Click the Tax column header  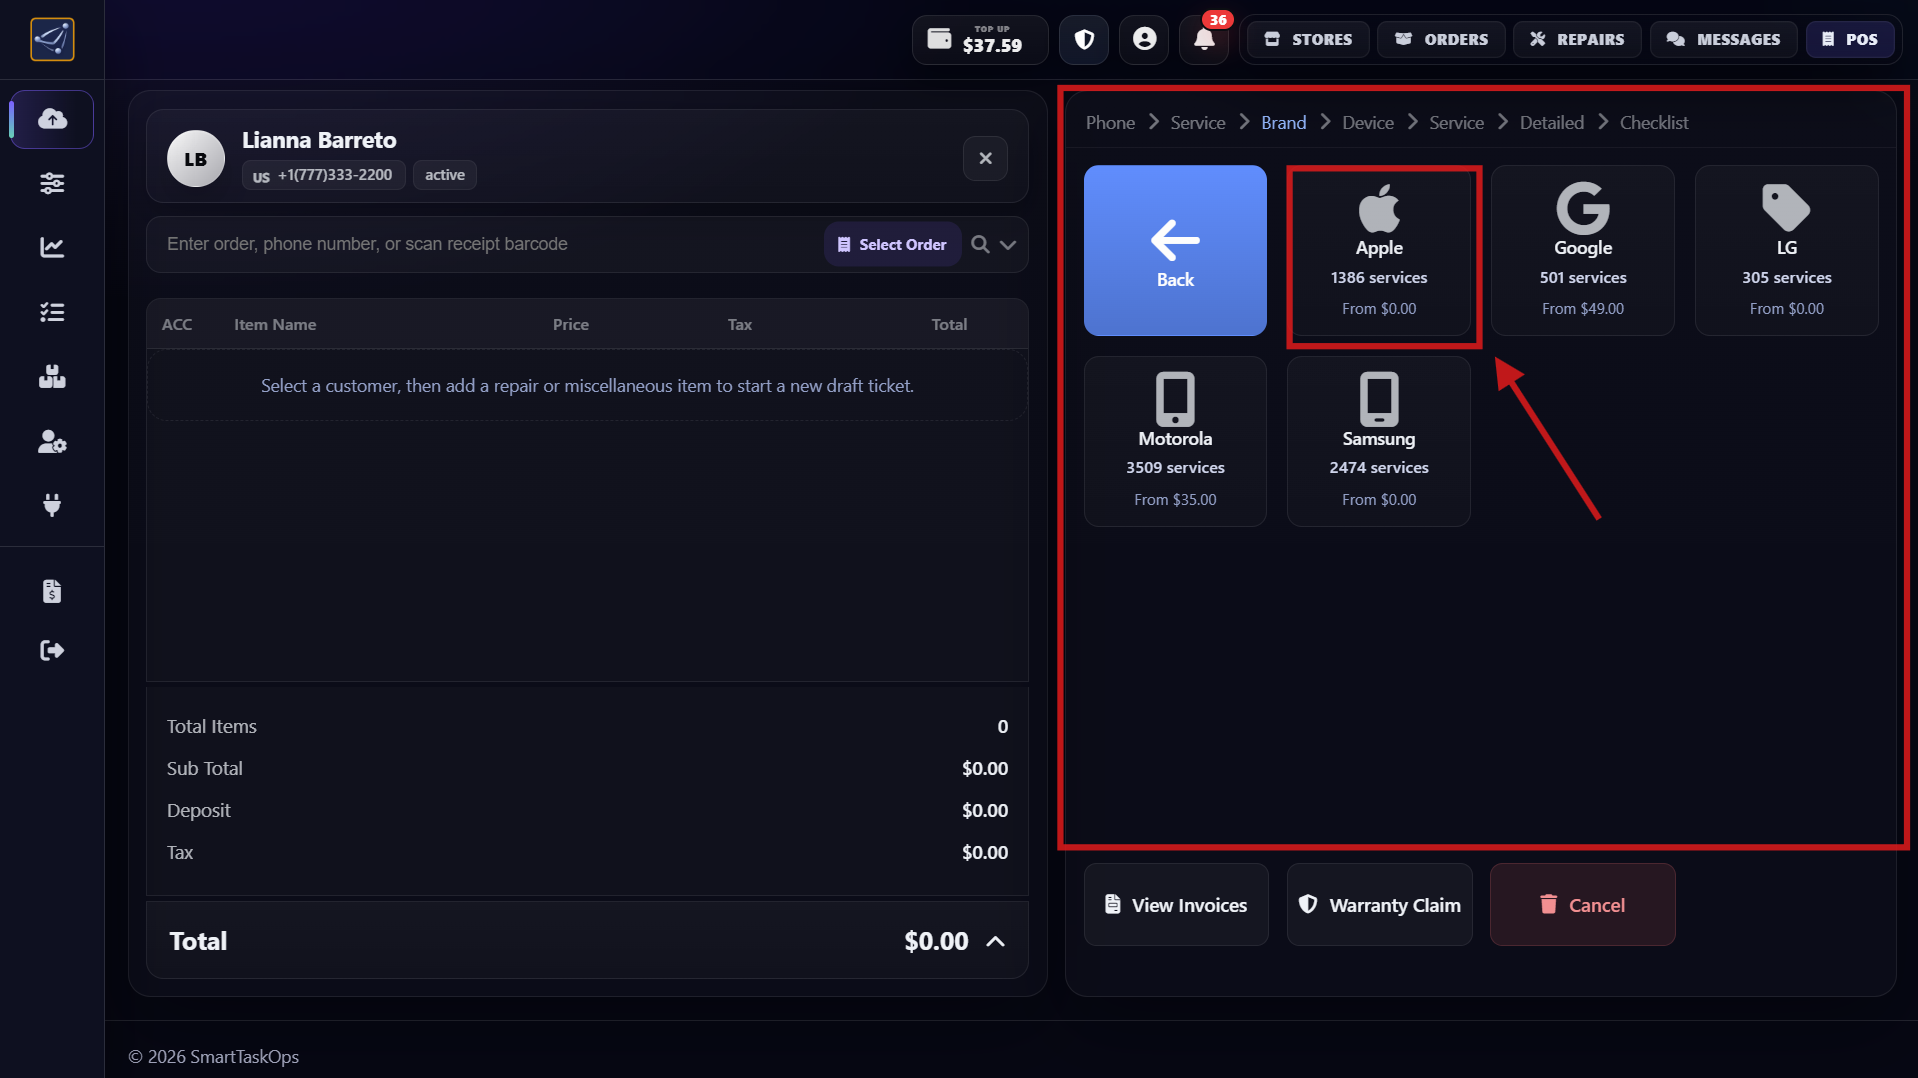point(740,324)
